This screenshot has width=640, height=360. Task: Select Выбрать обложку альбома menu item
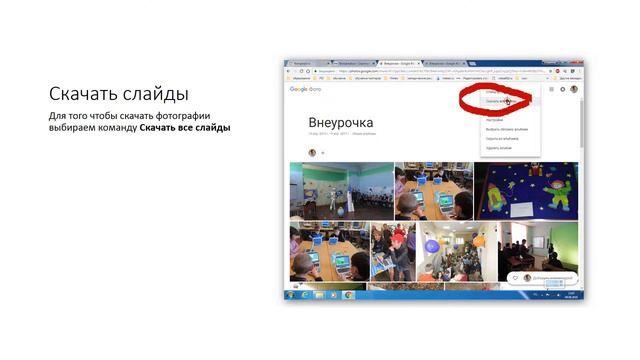pos(507,129)
